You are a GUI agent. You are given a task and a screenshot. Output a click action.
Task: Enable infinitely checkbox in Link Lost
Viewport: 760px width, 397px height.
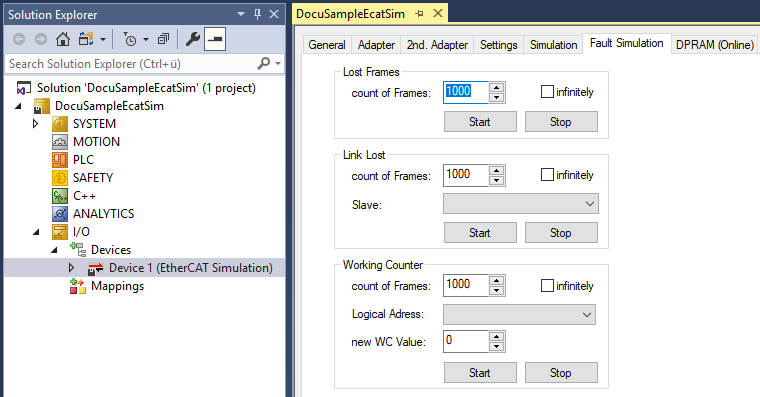tap(547, 175)
